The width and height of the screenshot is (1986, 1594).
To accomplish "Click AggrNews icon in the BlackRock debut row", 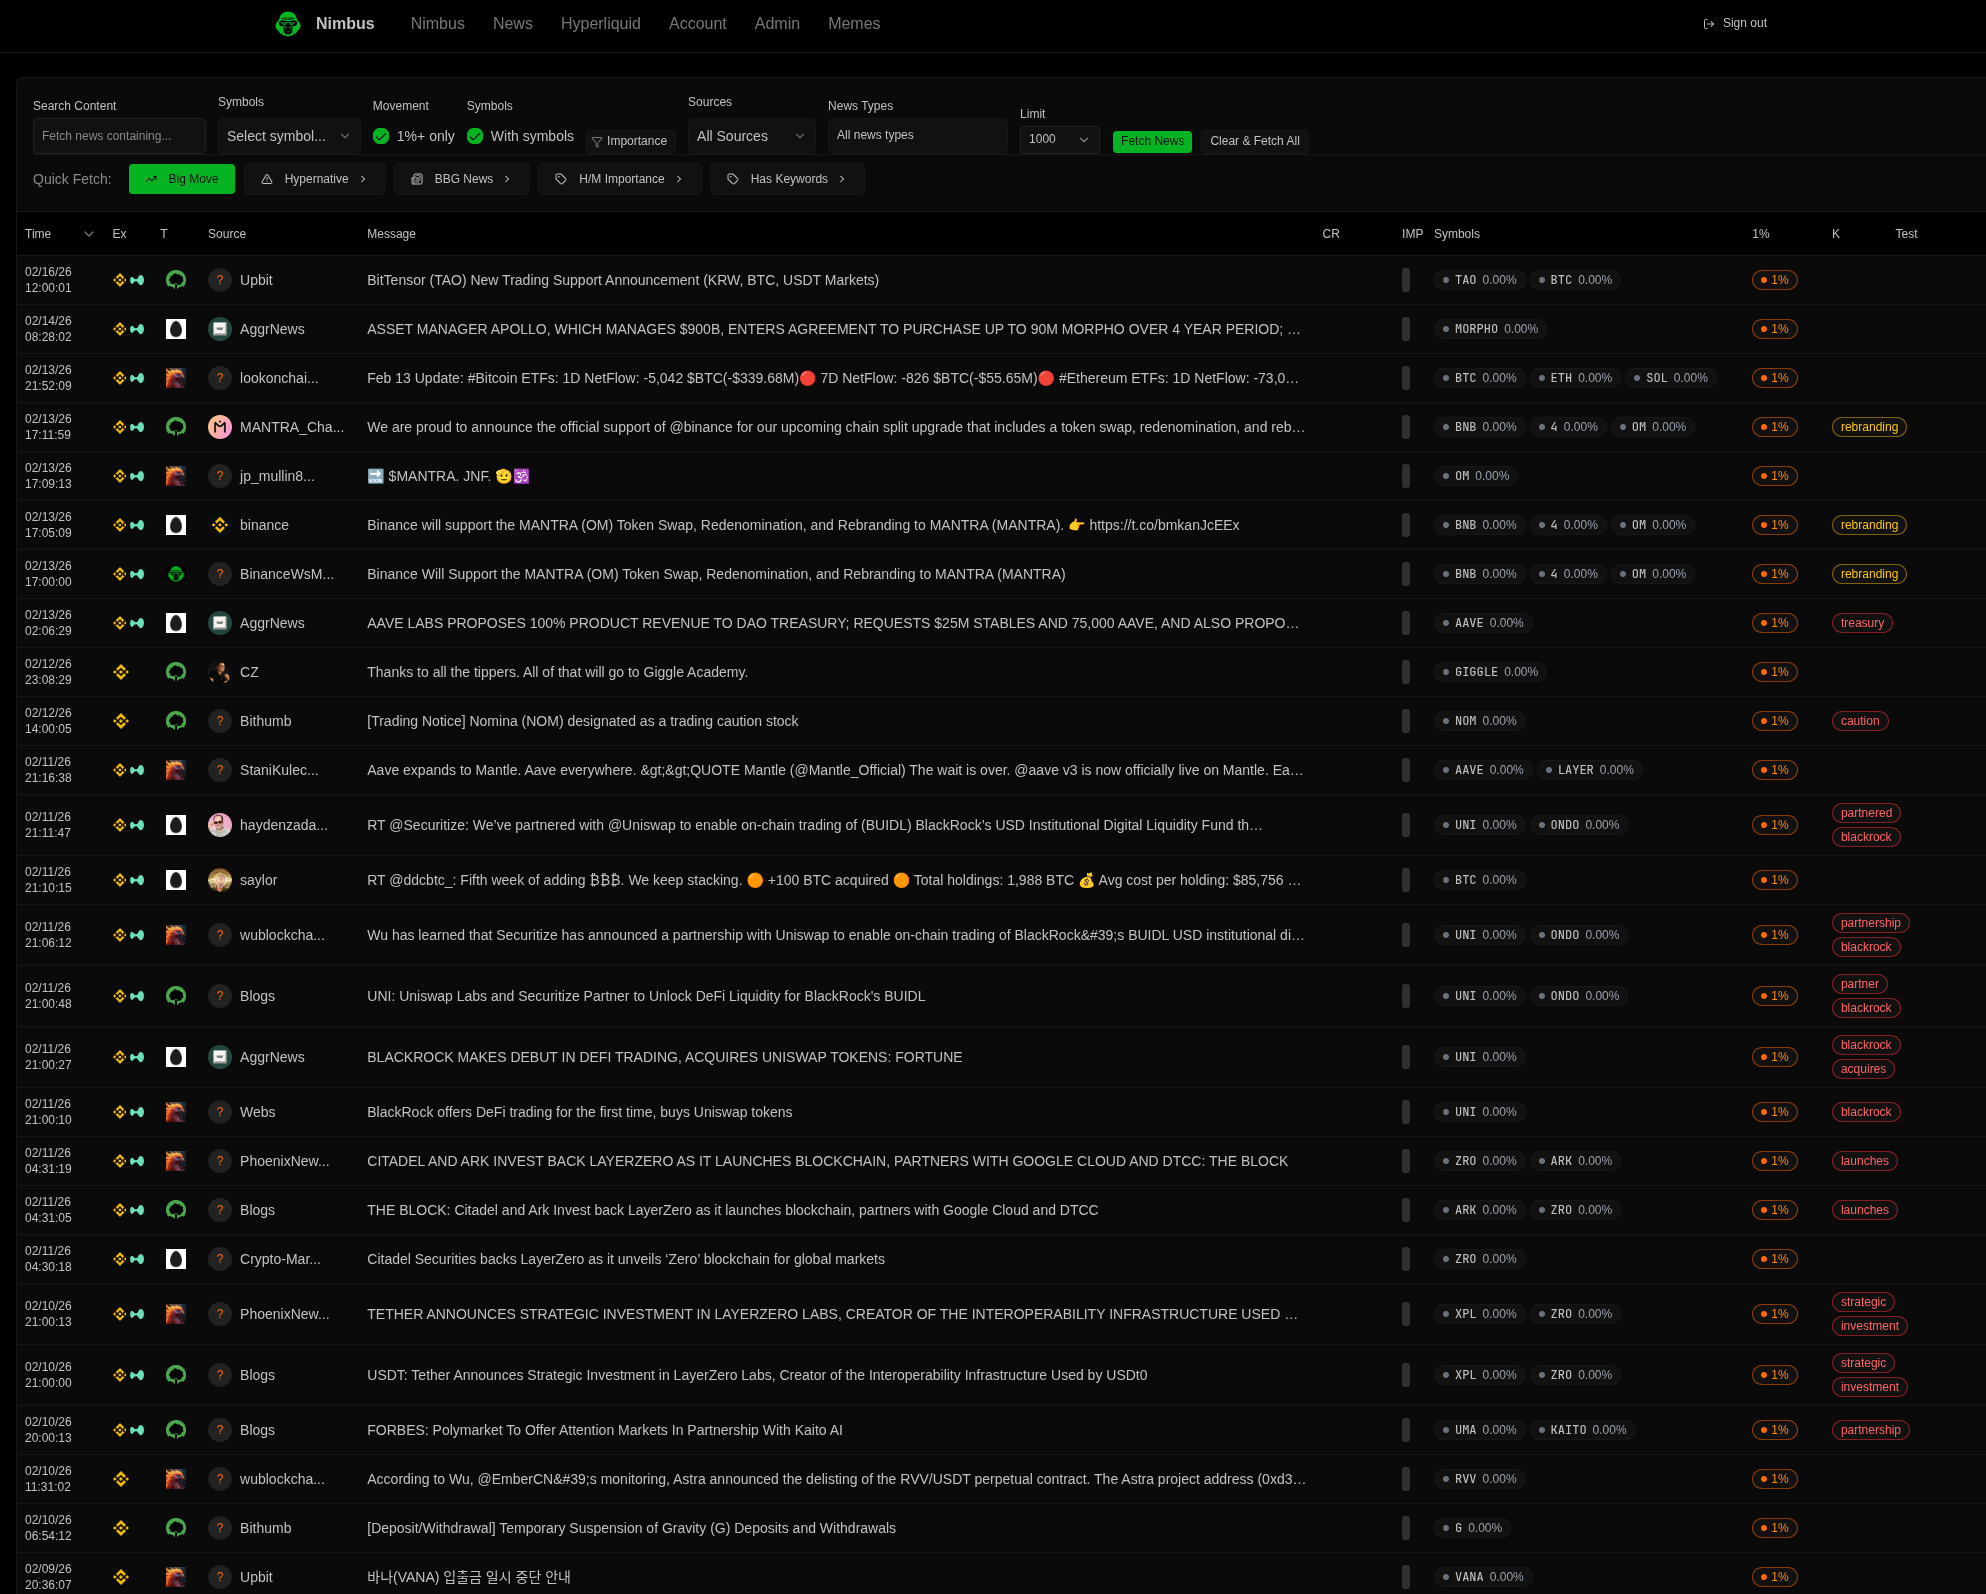I will 220,1057.
